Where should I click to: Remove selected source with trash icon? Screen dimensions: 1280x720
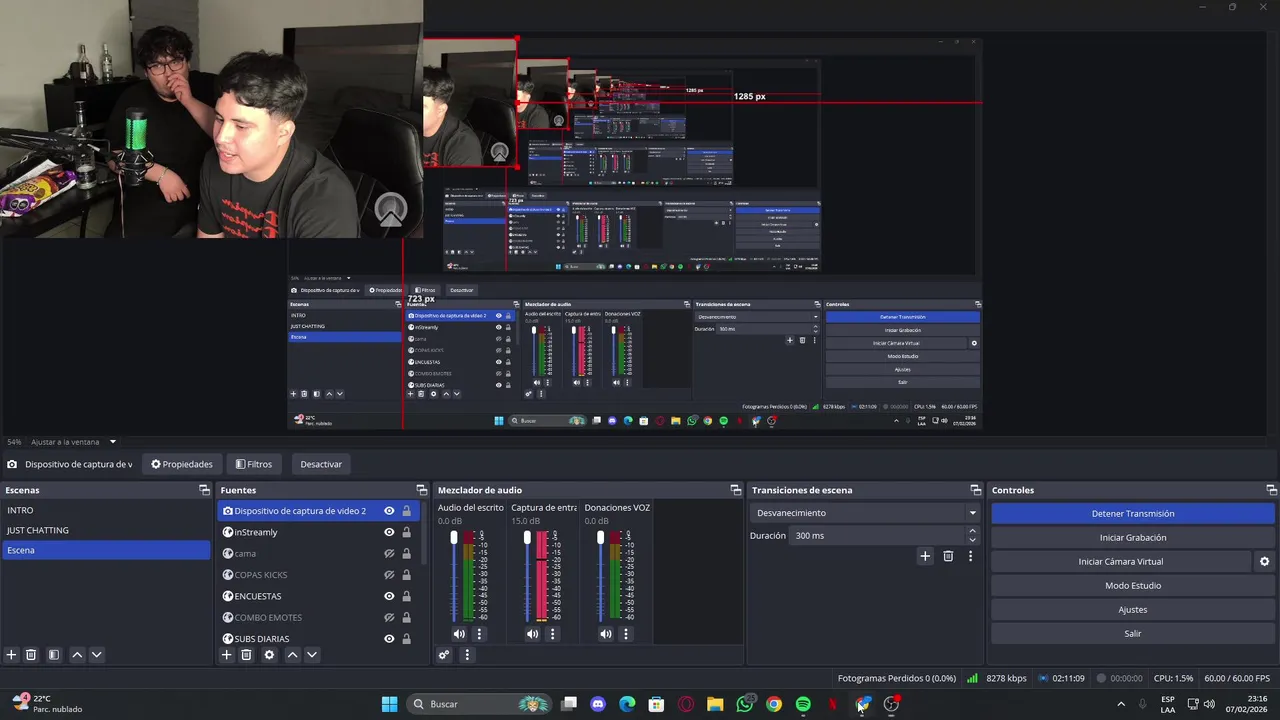(x=246, y=655)
